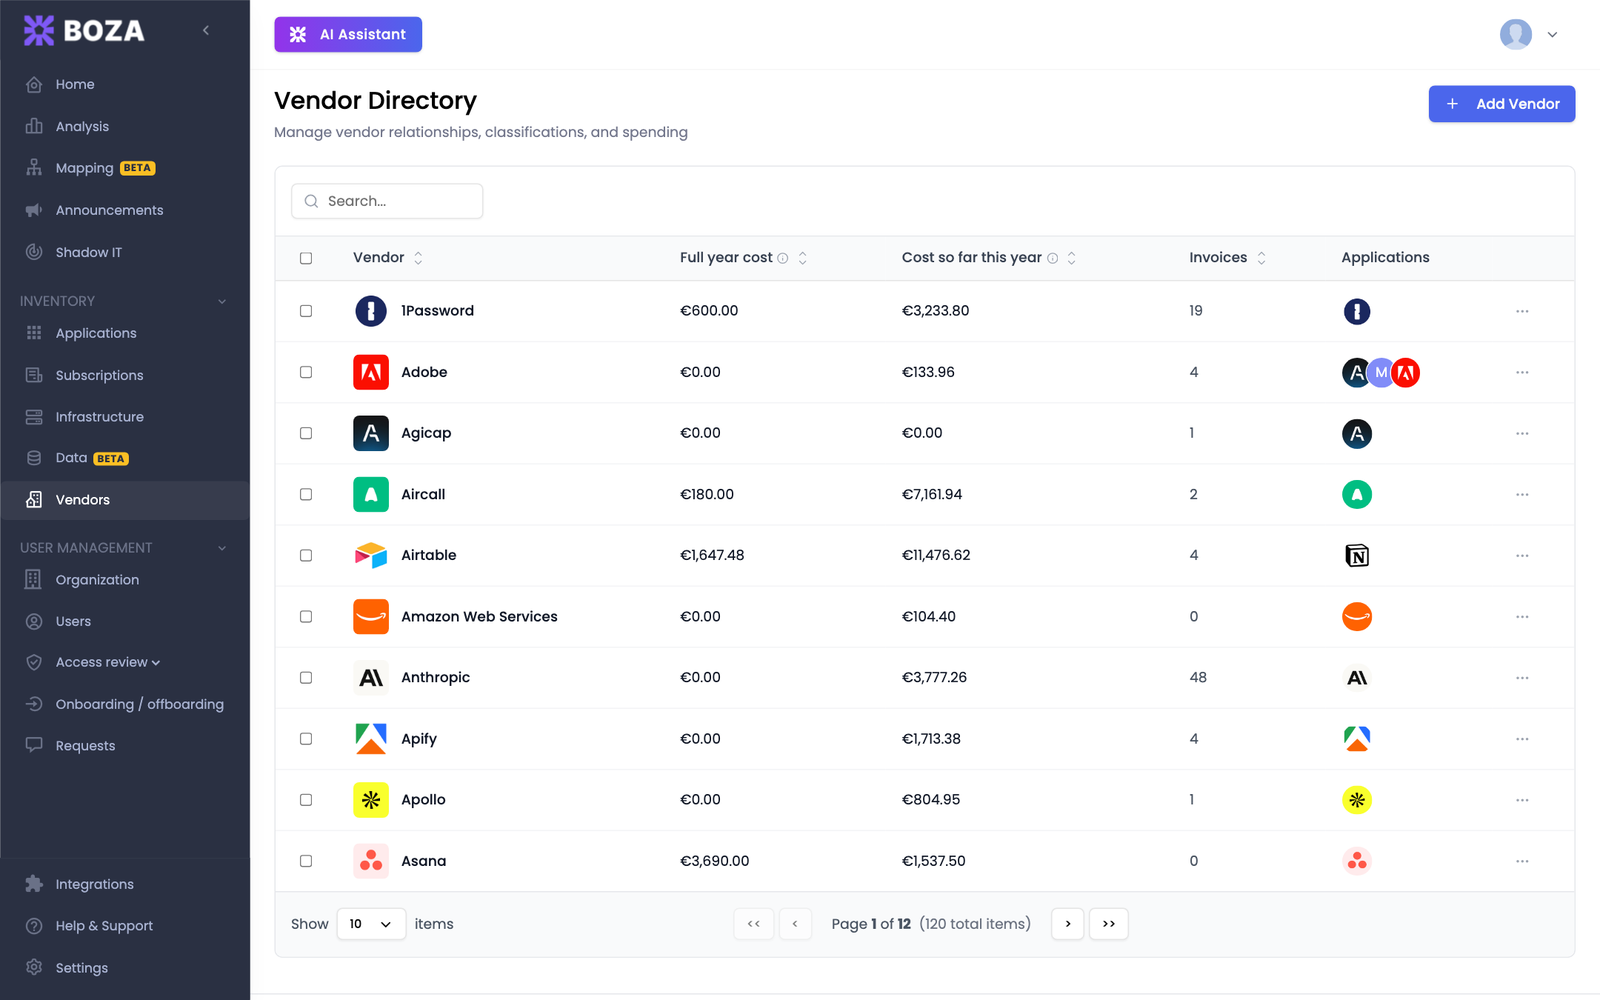This screenshot has height=1000, width=1600.
Task: Select the 1Password row checkbox
Action: point(306,311)
